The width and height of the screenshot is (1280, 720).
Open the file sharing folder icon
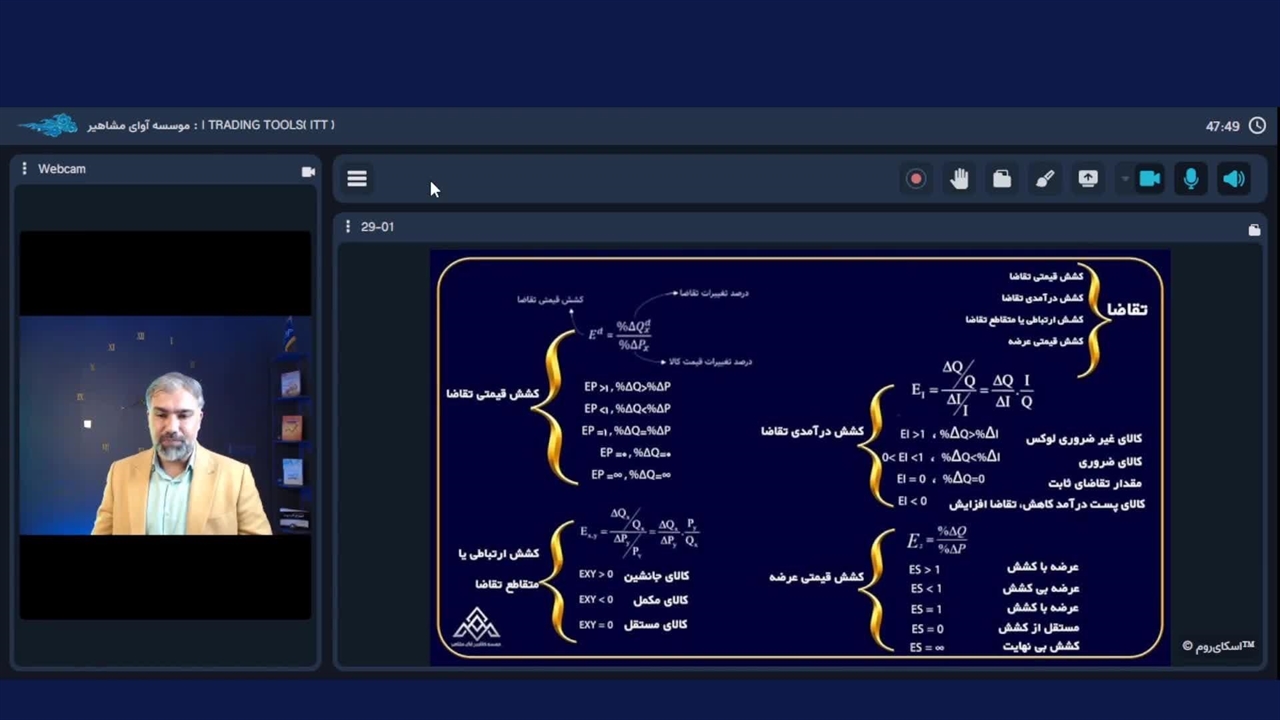point(1002,179)
